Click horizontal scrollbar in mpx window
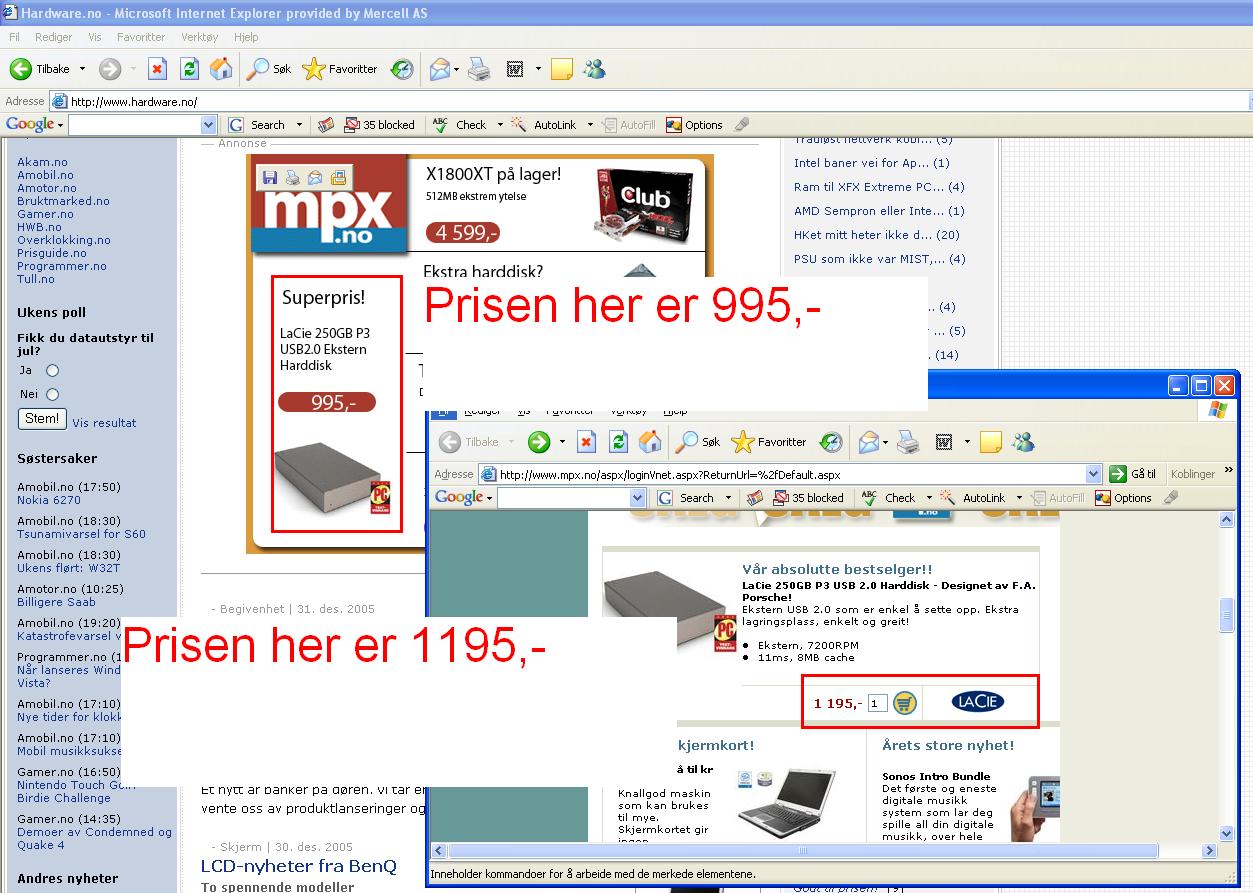The width and height of the screenshot is (1253, 893). coord(803,851)
